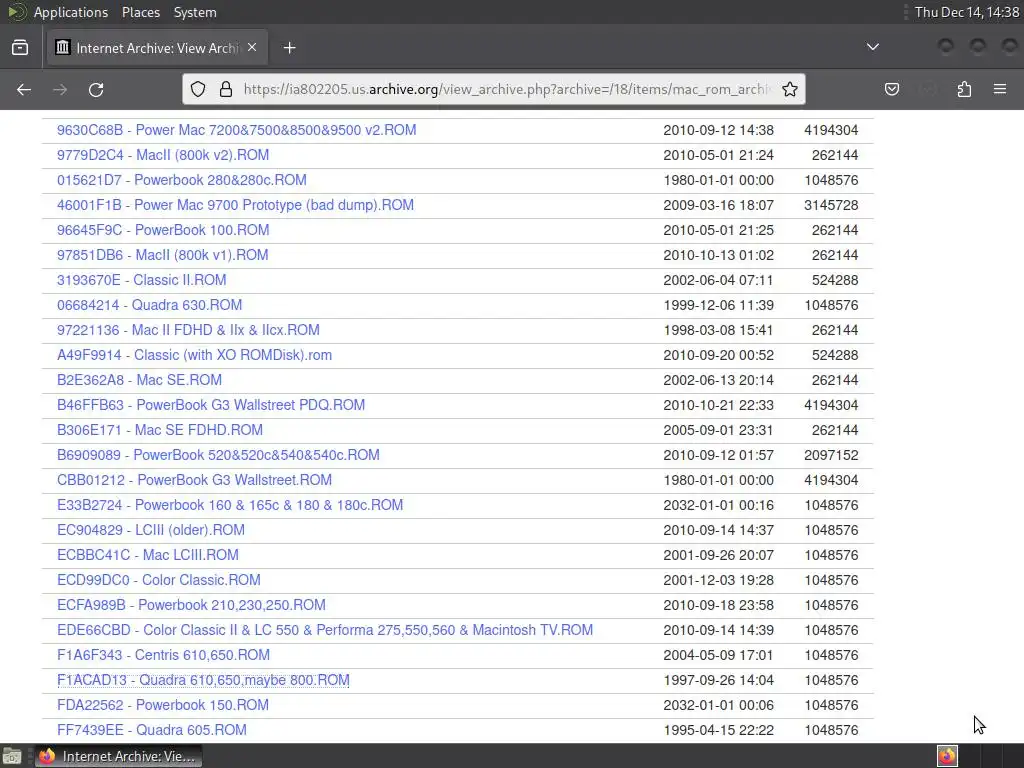Open a new browser tab
Screen dimensions: 1024x768
289,48
